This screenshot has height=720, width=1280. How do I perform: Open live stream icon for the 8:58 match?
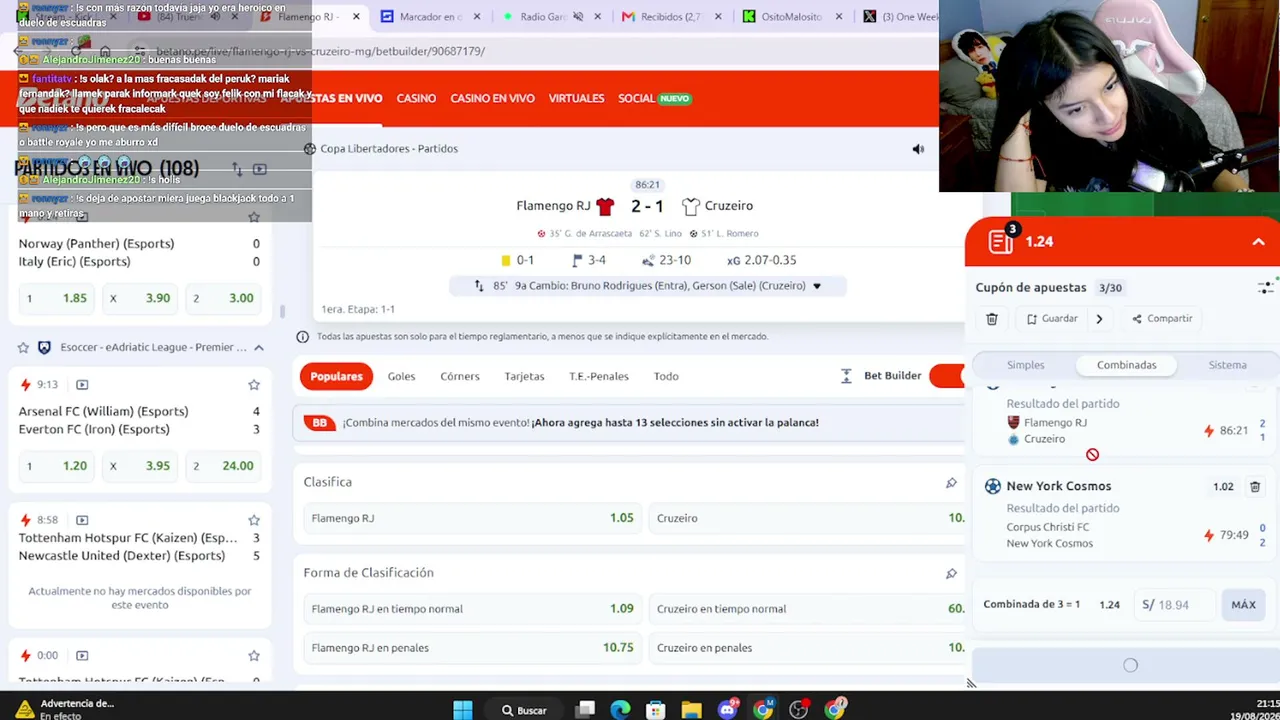pyautogui.click(x=82, y=520)
